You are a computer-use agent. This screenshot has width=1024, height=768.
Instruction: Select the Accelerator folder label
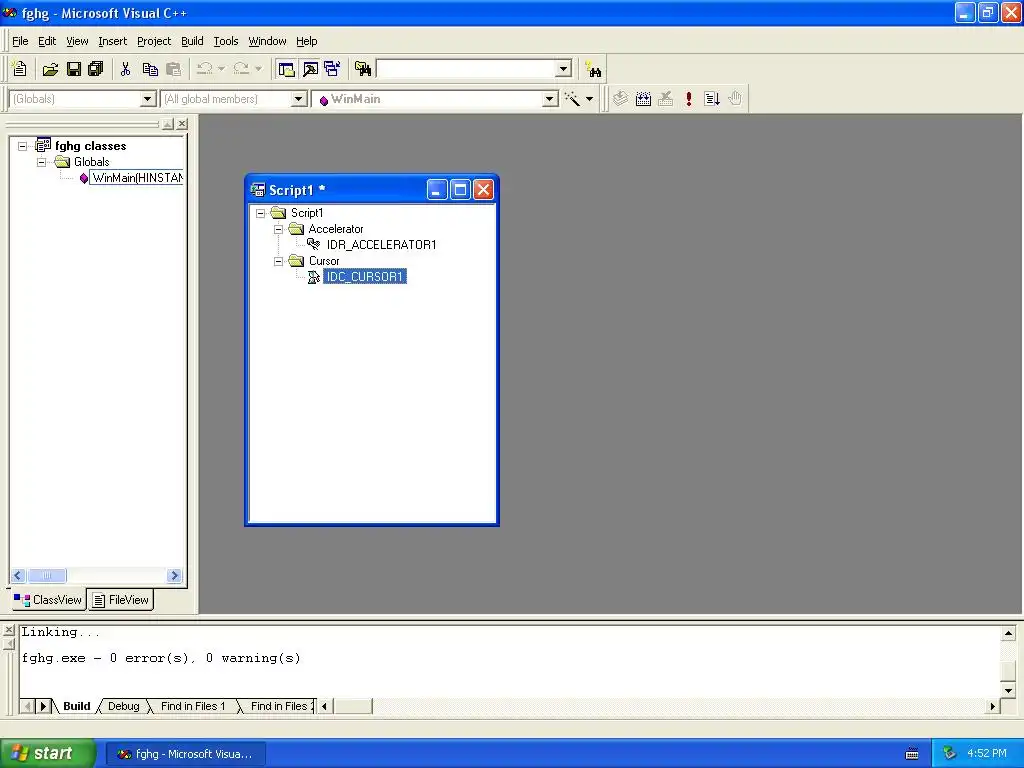click(x=336, y=229)
